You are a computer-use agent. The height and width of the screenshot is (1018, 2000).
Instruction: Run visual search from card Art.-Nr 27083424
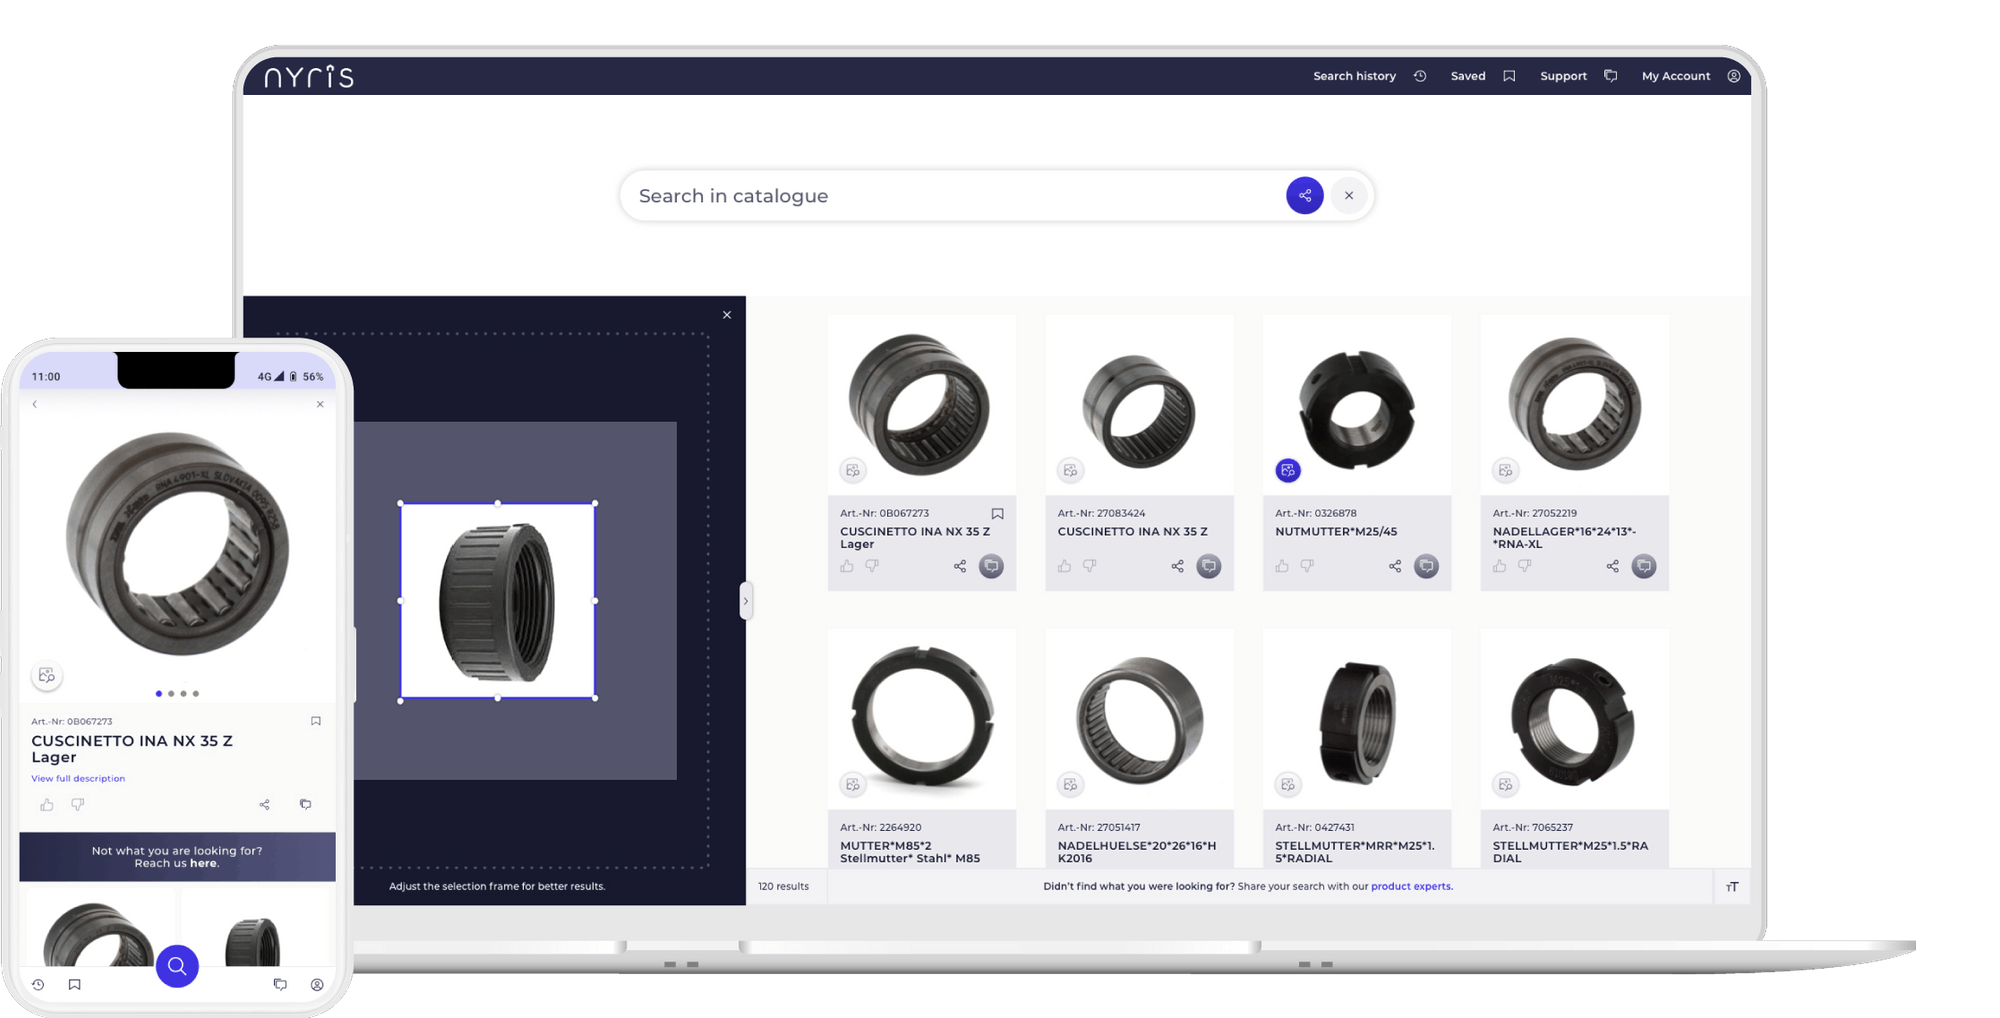[x=1071, y=470]
